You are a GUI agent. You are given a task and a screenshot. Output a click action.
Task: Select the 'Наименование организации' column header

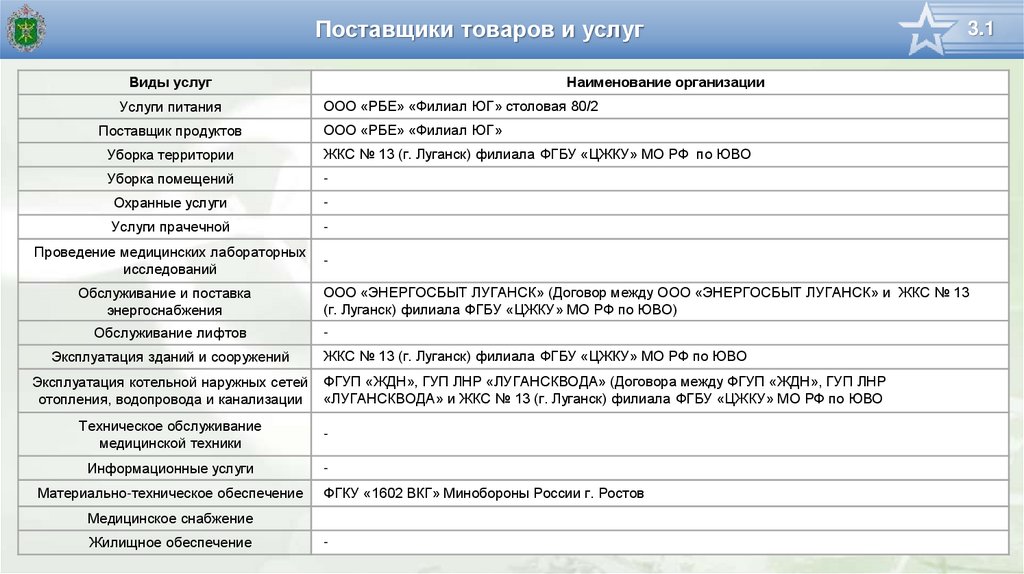pyautogui.click(x=660, y=82)
